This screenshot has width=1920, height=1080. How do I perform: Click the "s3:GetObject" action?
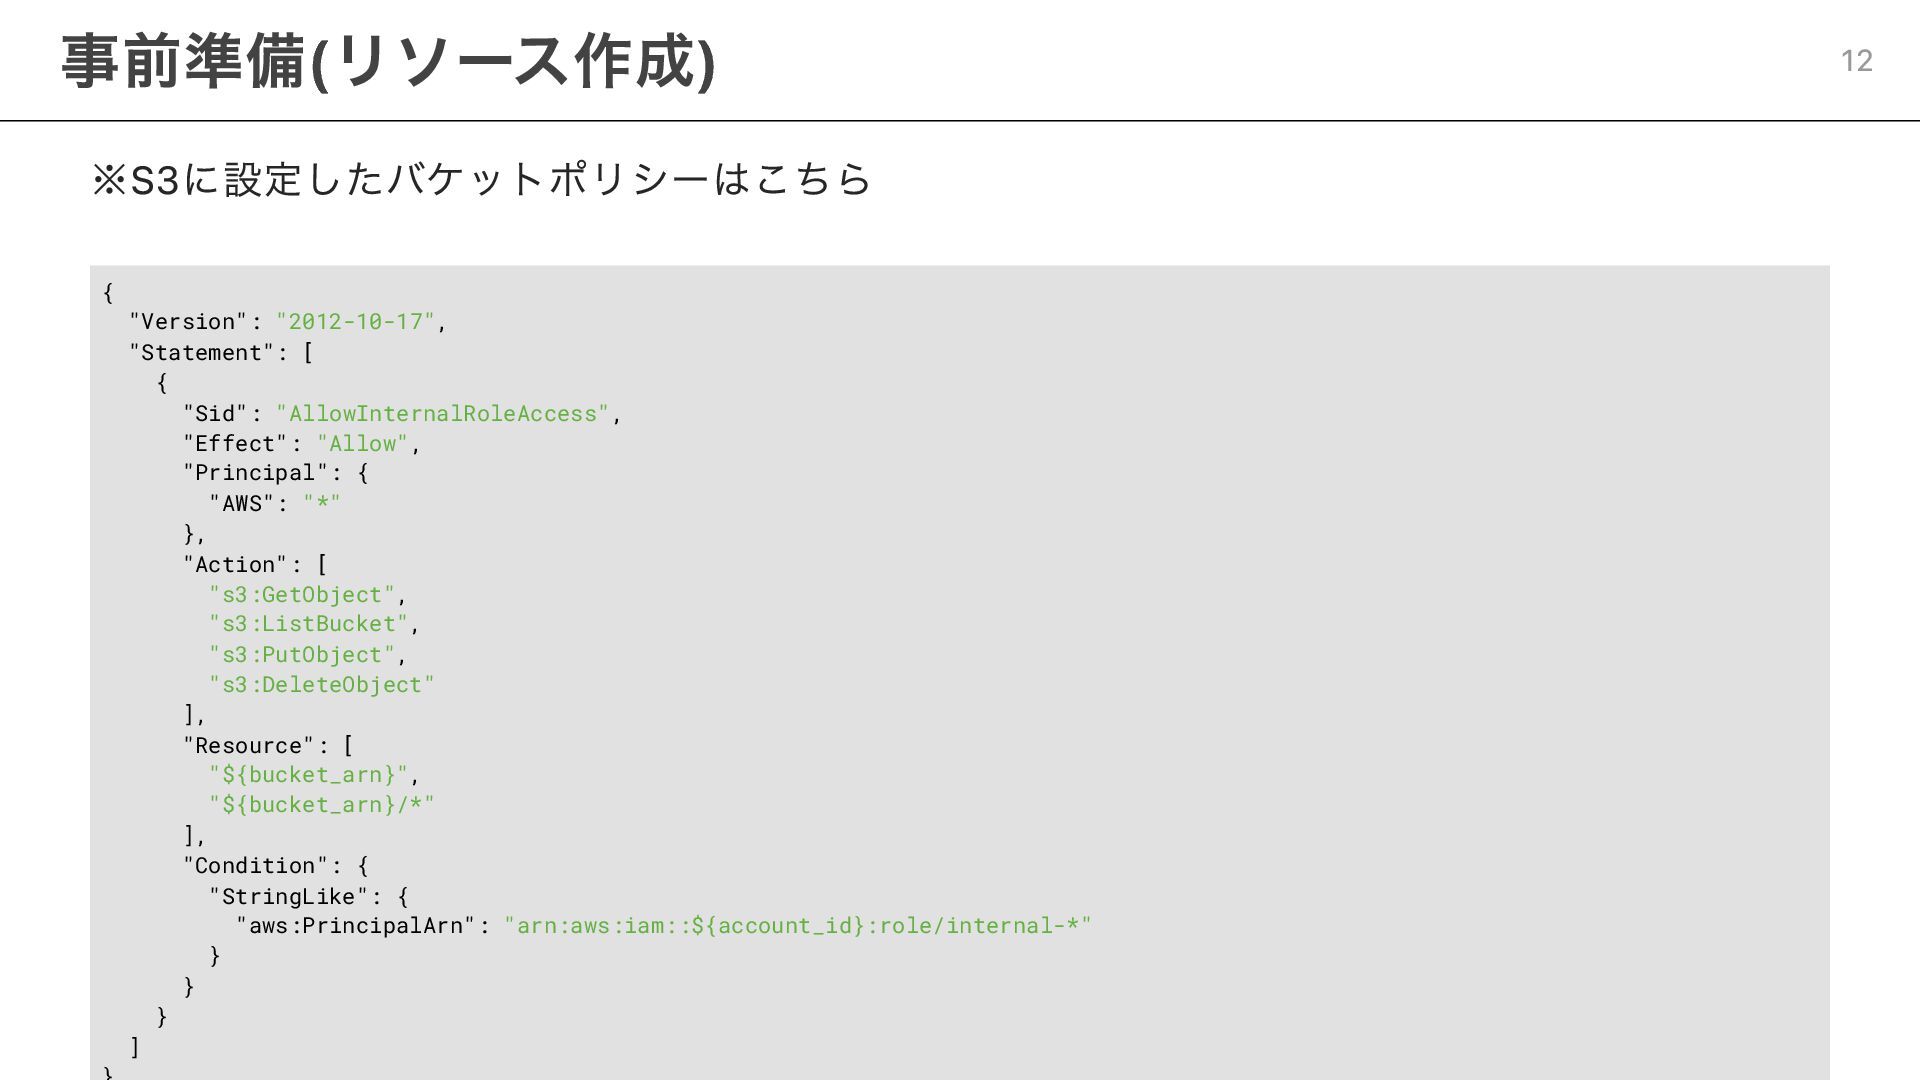click(302, 595)
